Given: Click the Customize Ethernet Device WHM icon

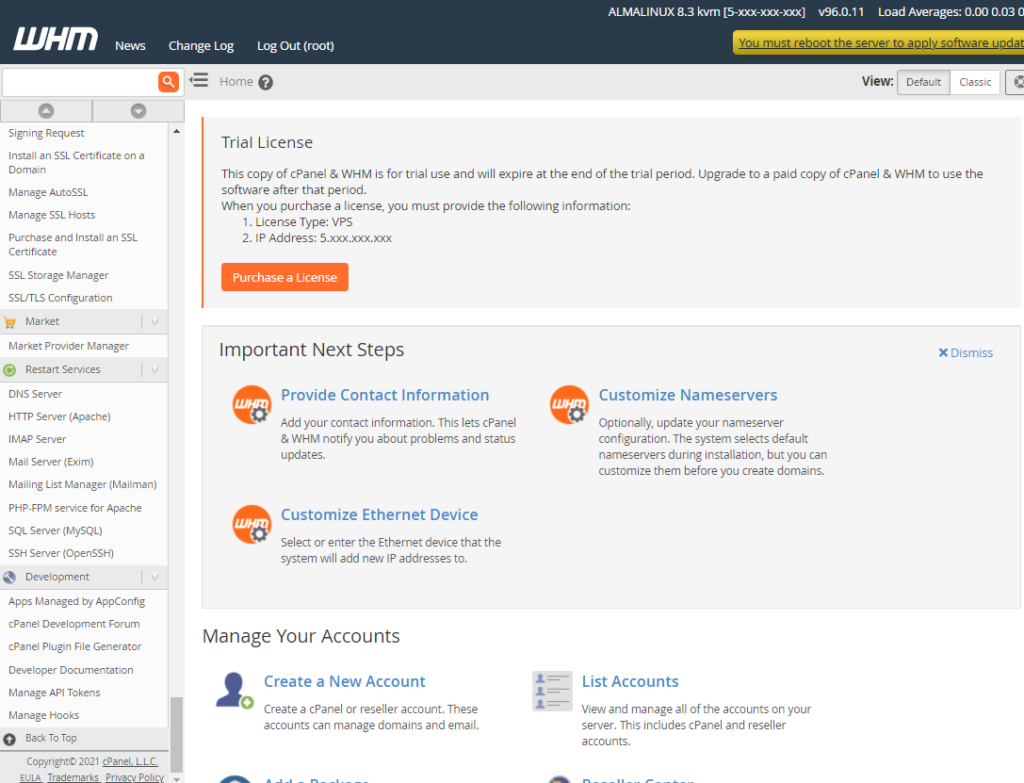Looking at the screenshot, I should pyautogui.click(x=251, y=525).
